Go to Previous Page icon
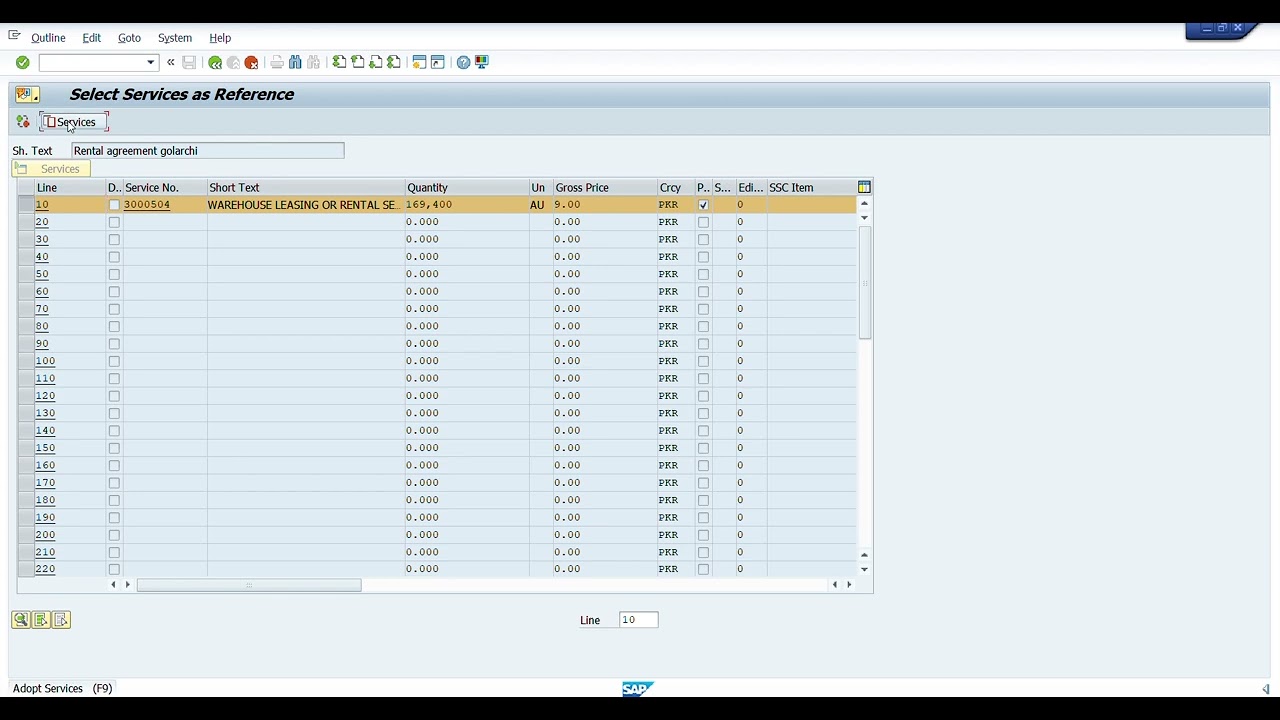Viewport: 1280px width, 720px height. [357, 62]
